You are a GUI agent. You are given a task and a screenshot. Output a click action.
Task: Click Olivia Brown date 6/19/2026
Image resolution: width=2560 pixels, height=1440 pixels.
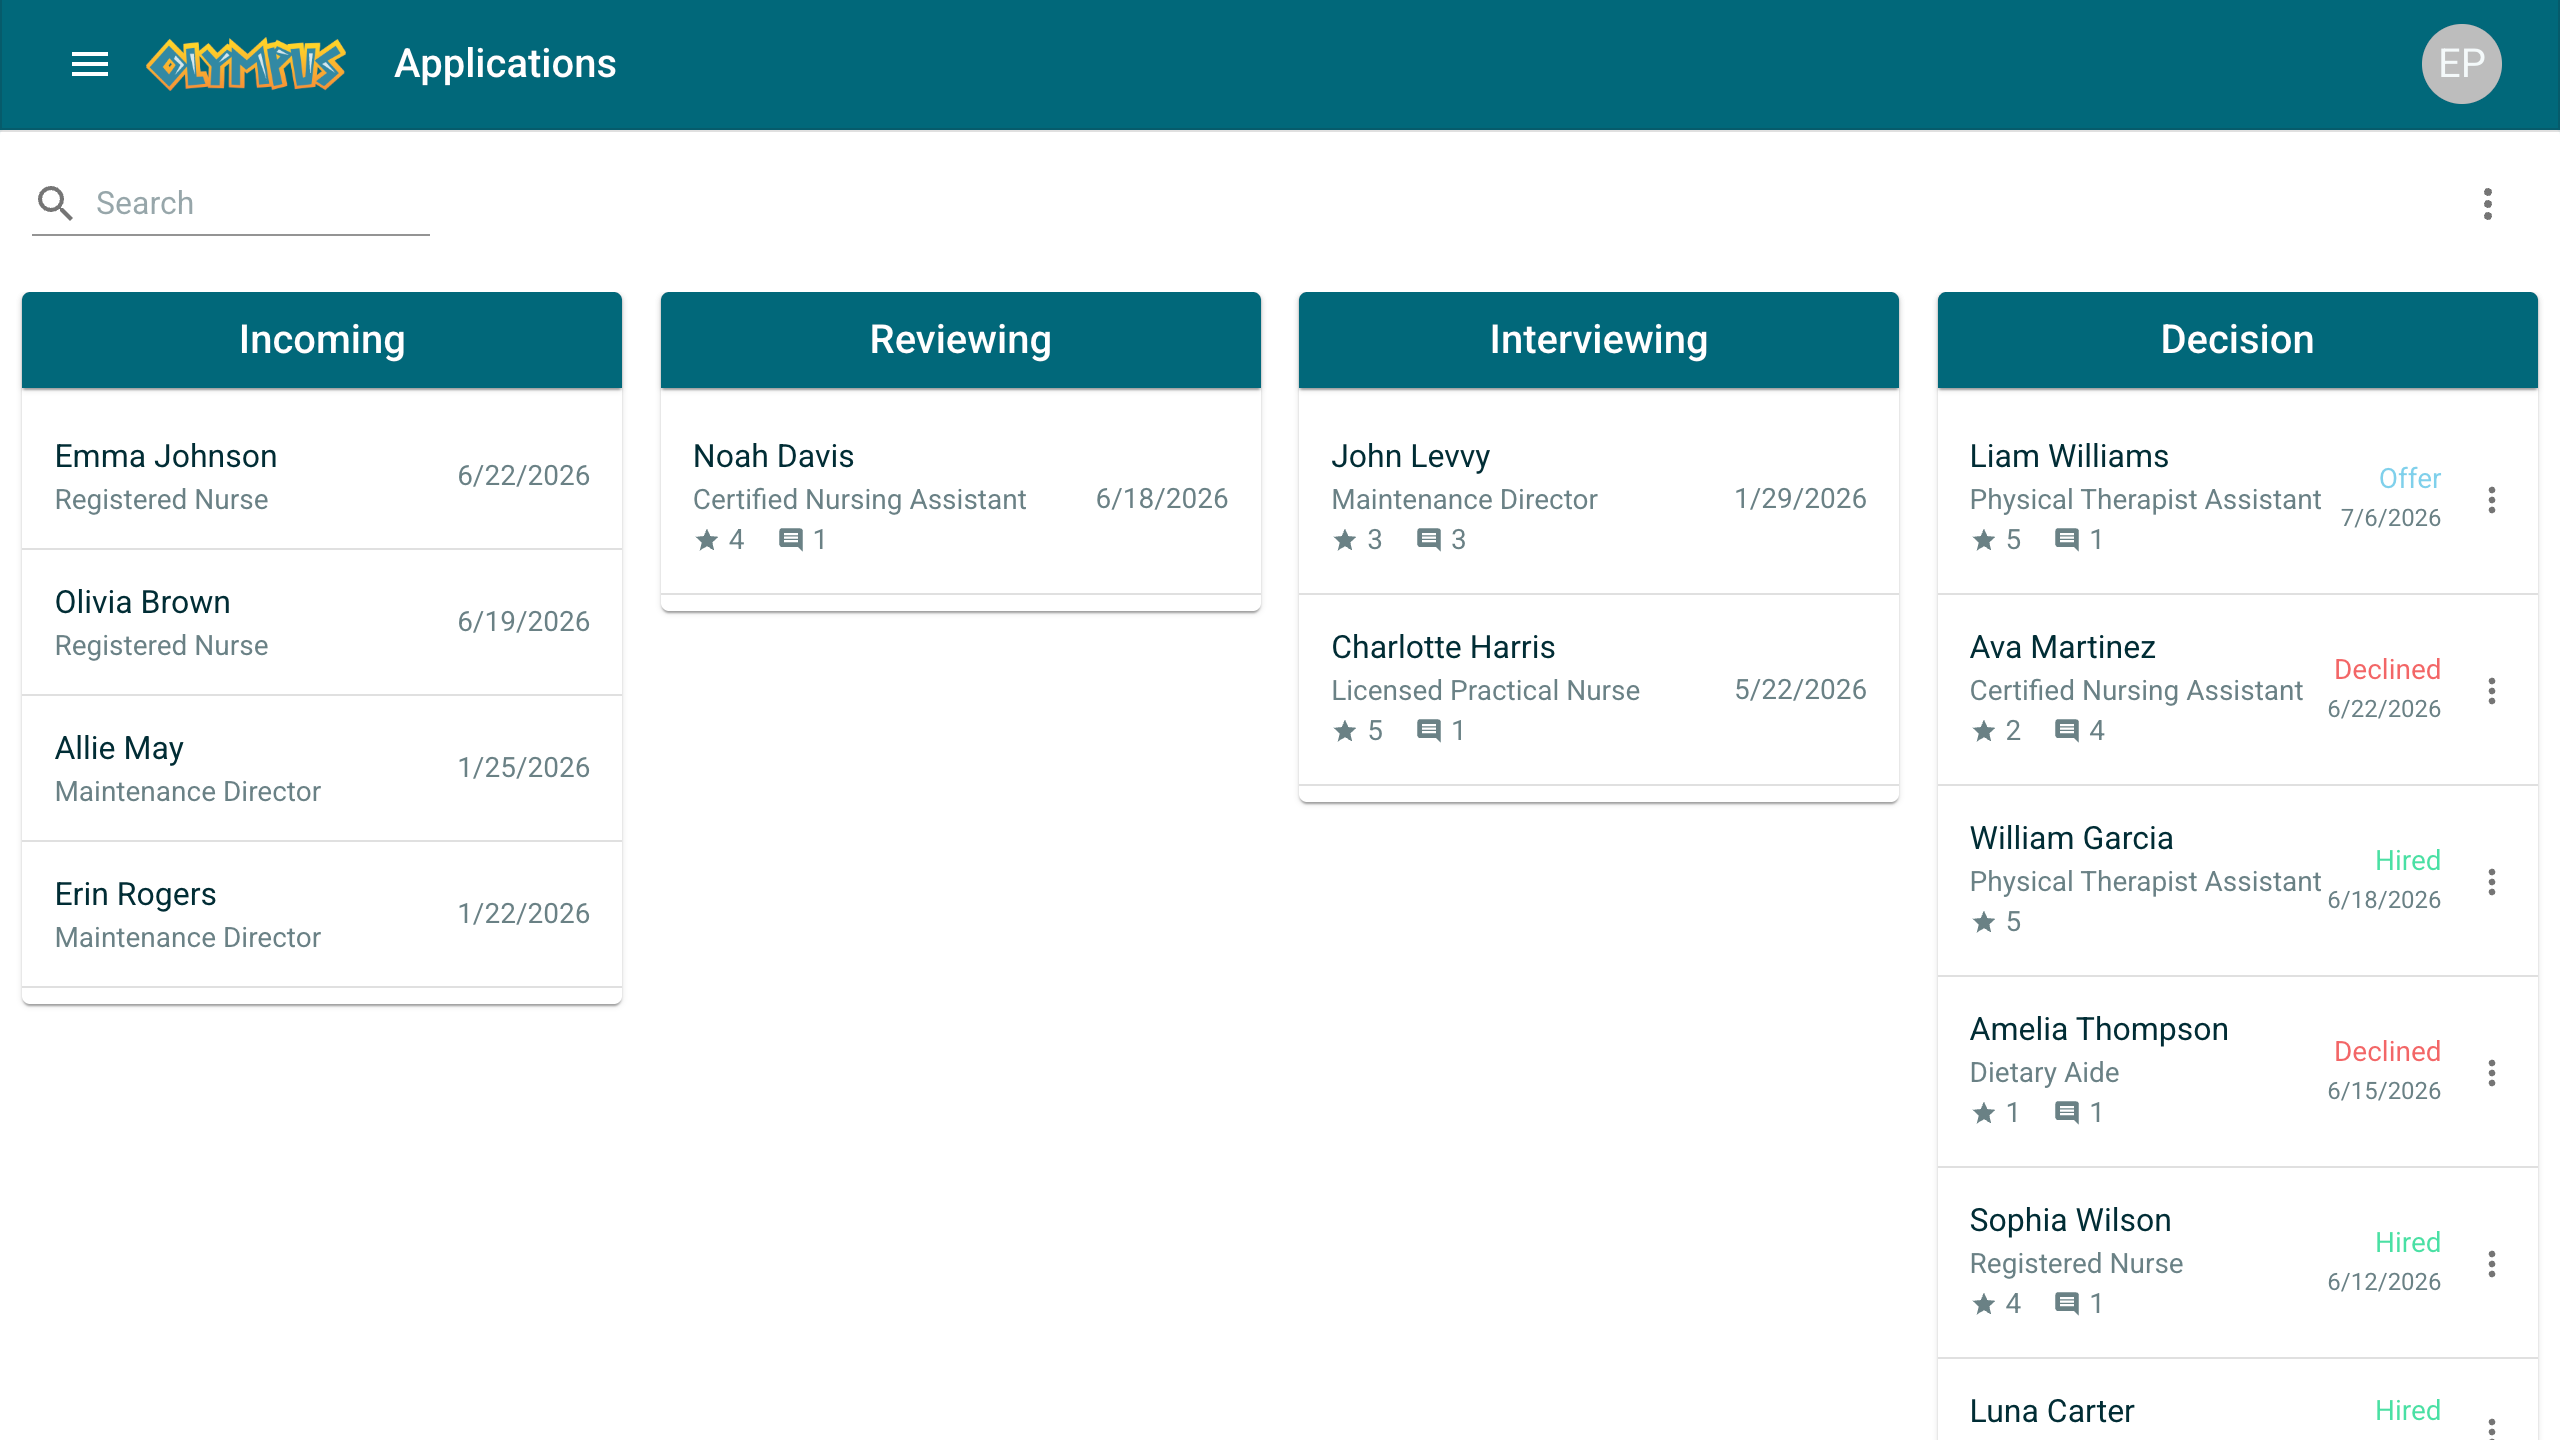(523, 622)
